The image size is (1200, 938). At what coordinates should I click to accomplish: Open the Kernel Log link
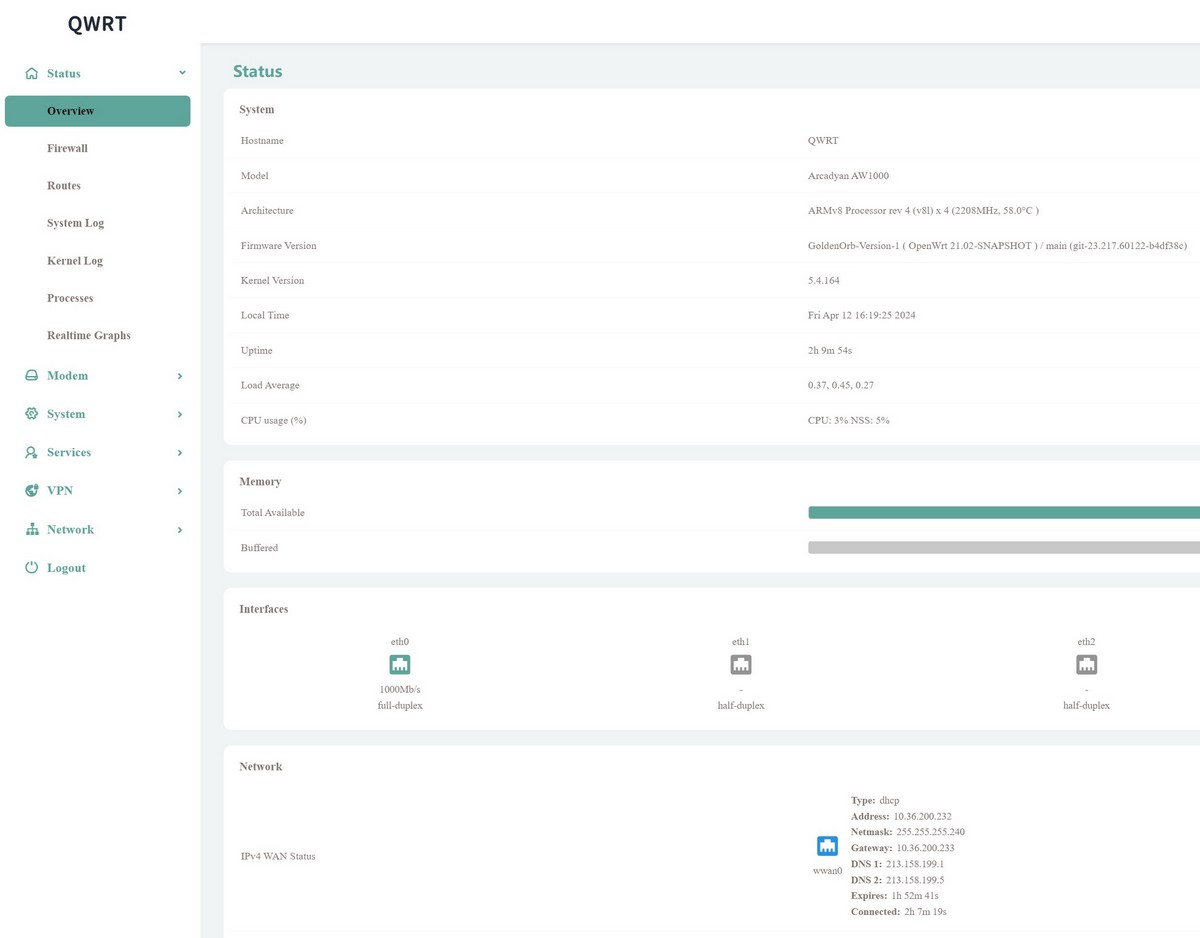(75, 261)
